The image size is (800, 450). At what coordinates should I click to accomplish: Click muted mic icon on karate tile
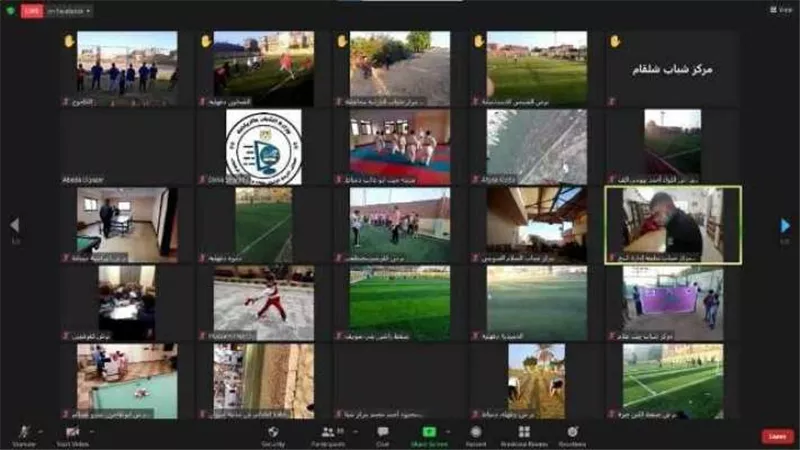point(338,180)
